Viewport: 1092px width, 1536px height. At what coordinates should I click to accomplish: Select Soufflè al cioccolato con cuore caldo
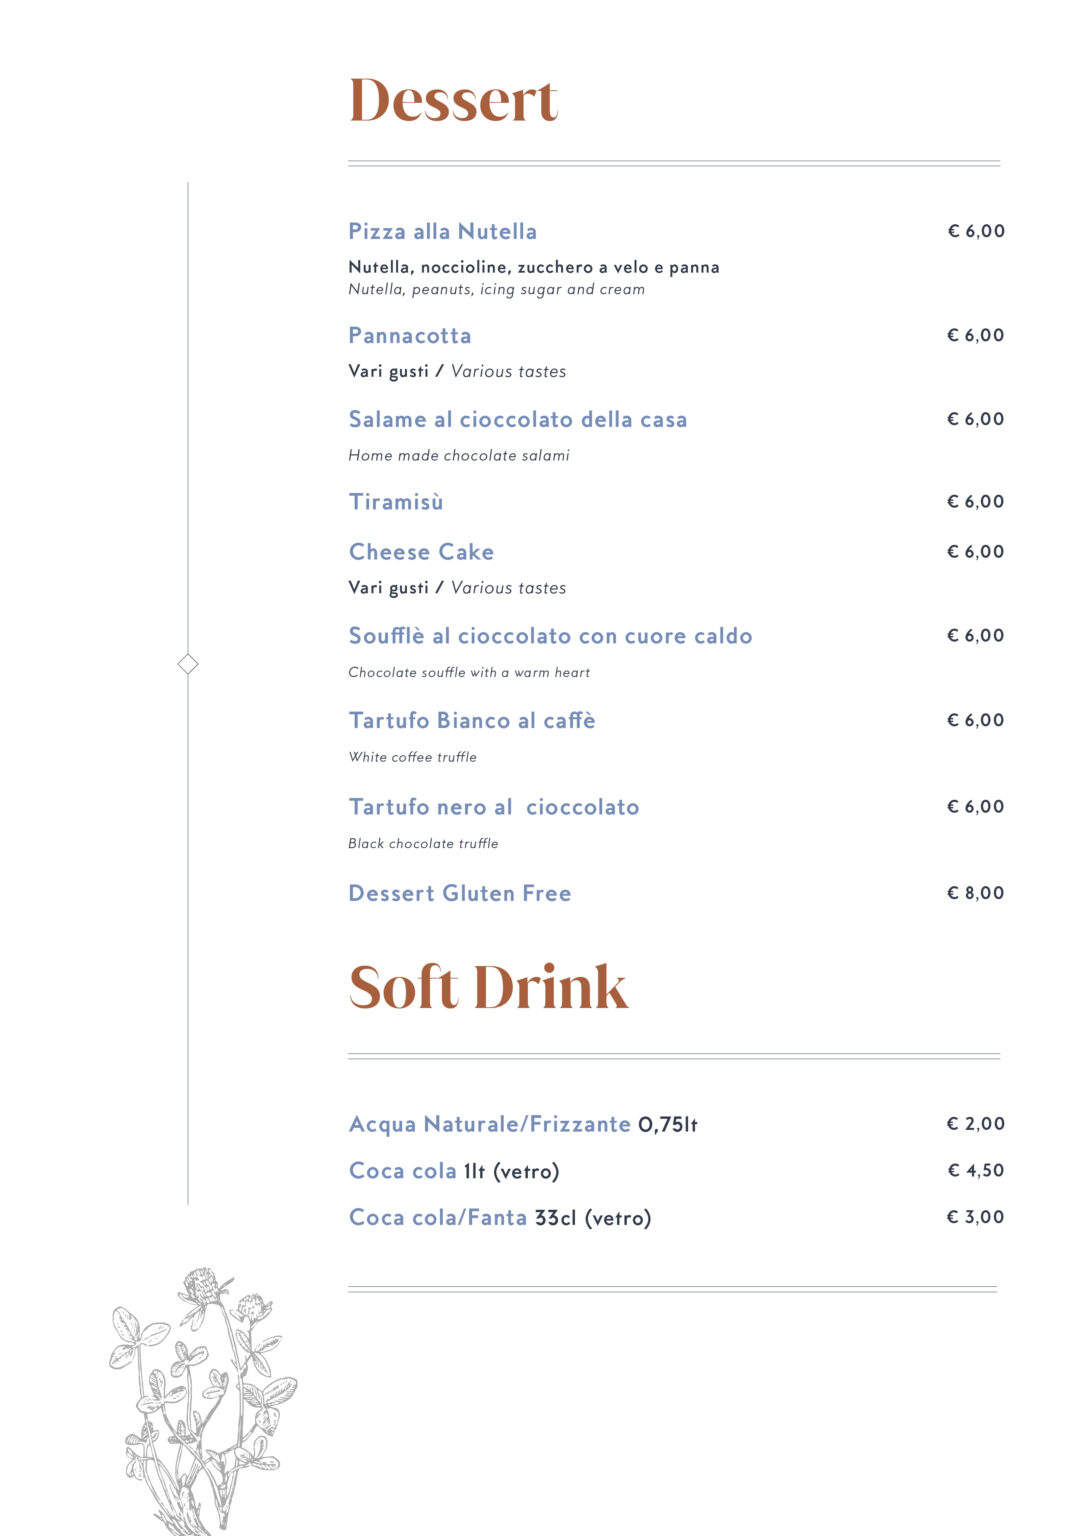(550, 636)
